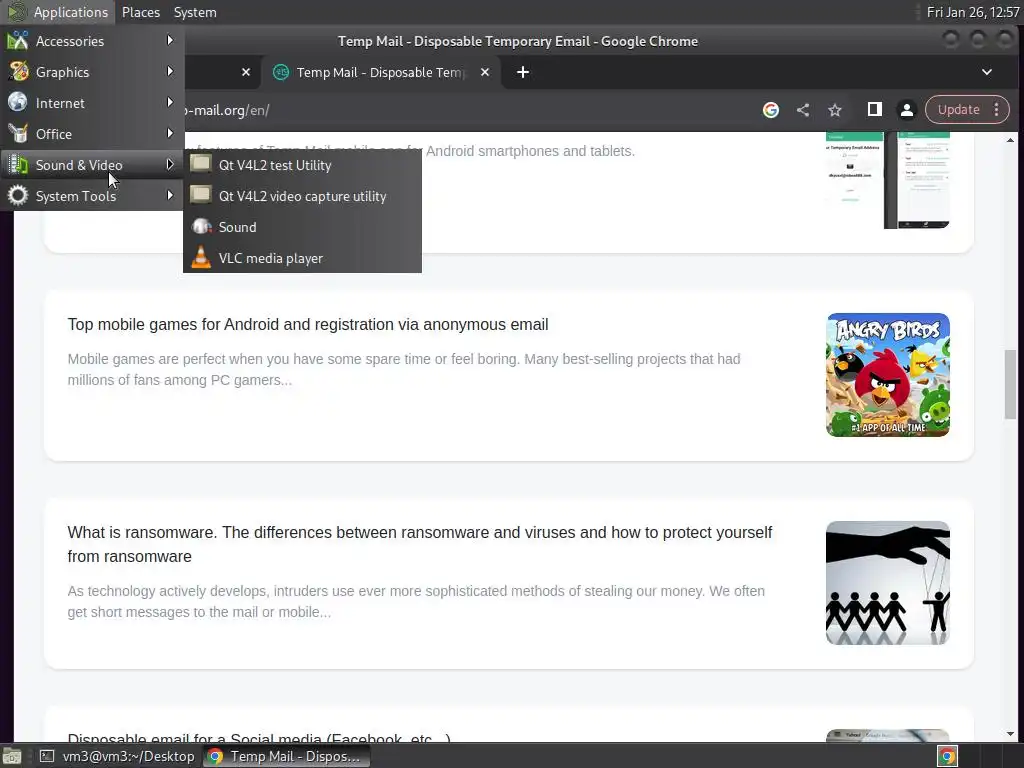Open Chrome three-dot menu

(997, 110)
